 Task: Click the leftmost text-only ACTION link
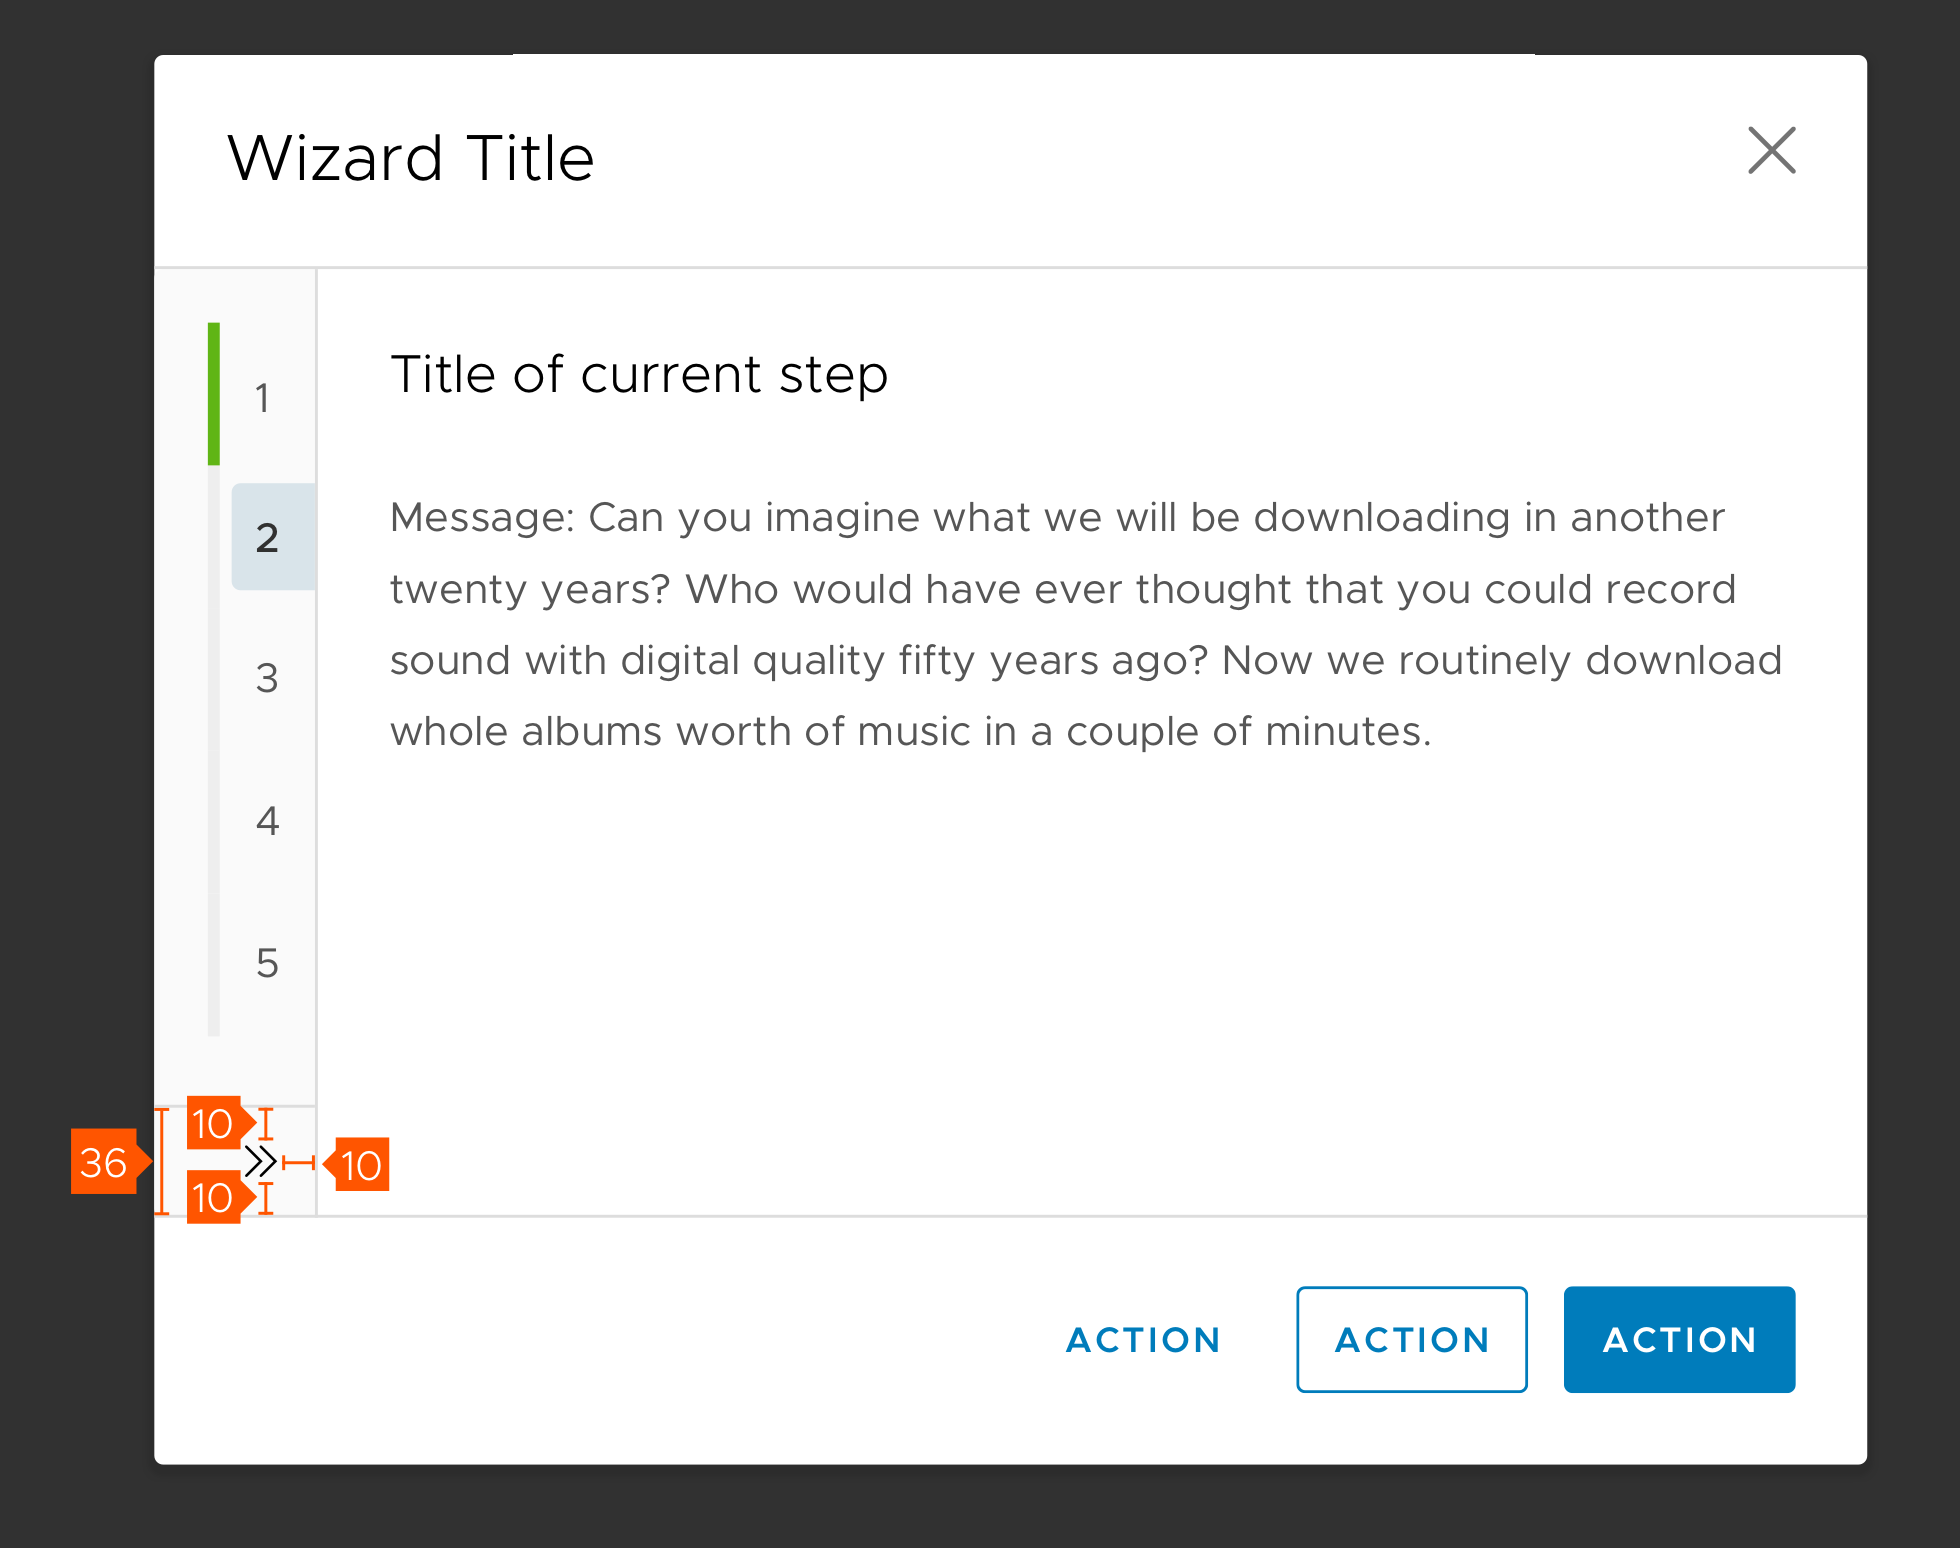(1143, 1340)
